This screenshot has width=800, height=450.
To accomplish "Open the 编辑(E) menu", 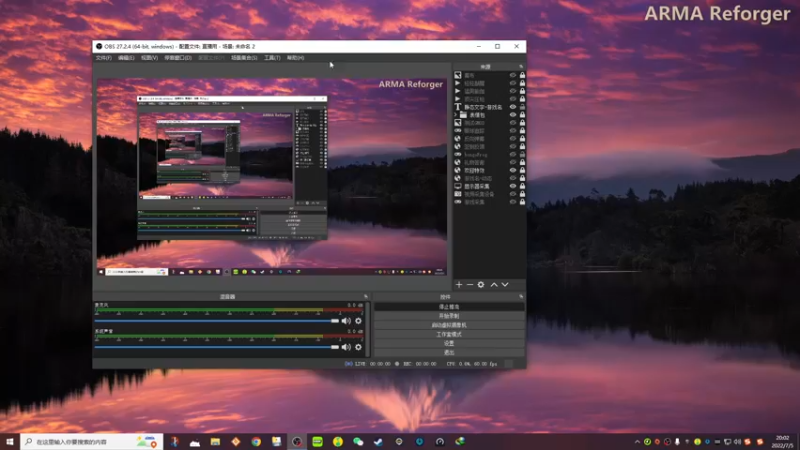I will tap(126, 58).
